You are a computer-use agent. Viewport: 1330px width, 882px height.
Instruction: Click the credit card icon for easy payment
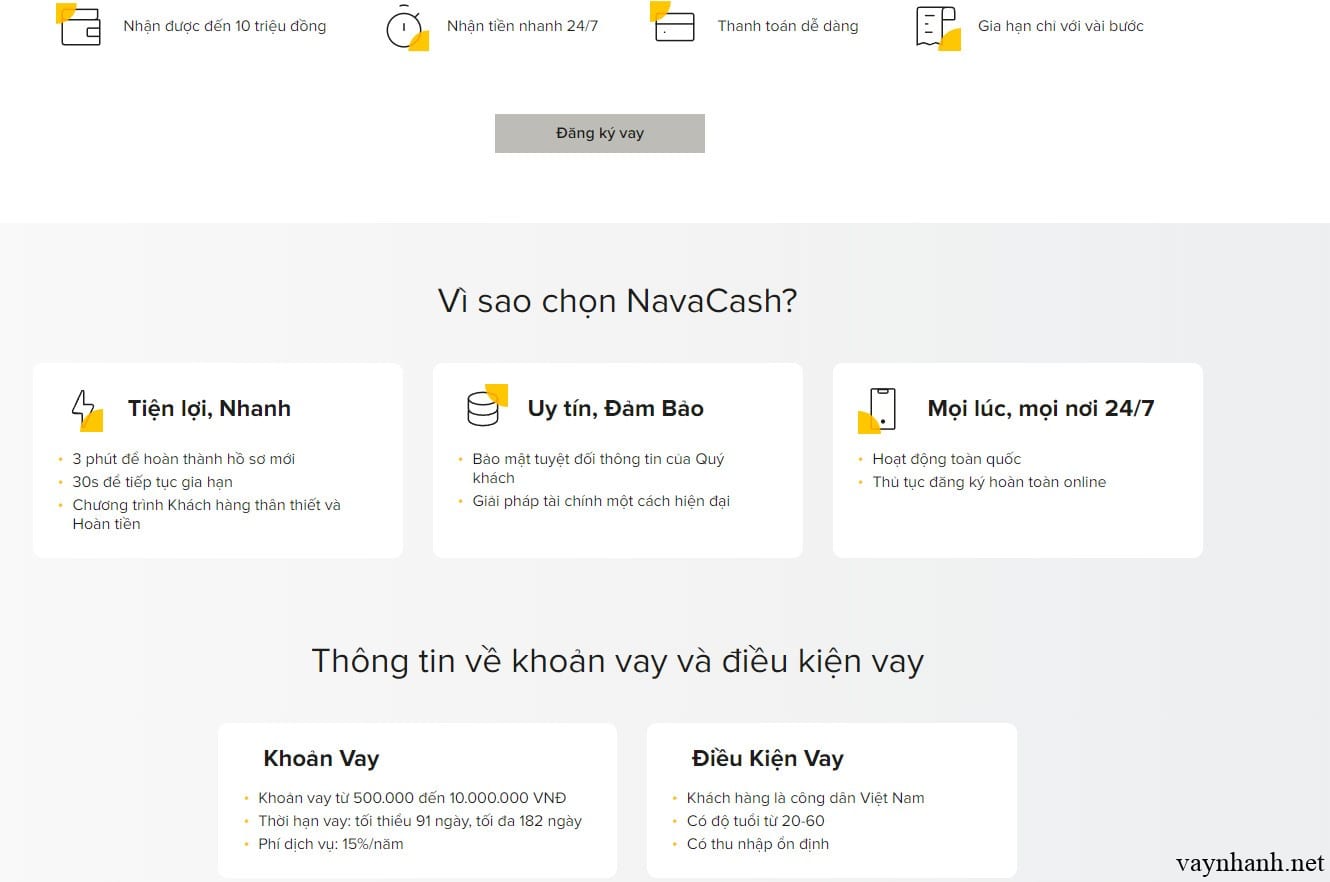tap(673, 26)
